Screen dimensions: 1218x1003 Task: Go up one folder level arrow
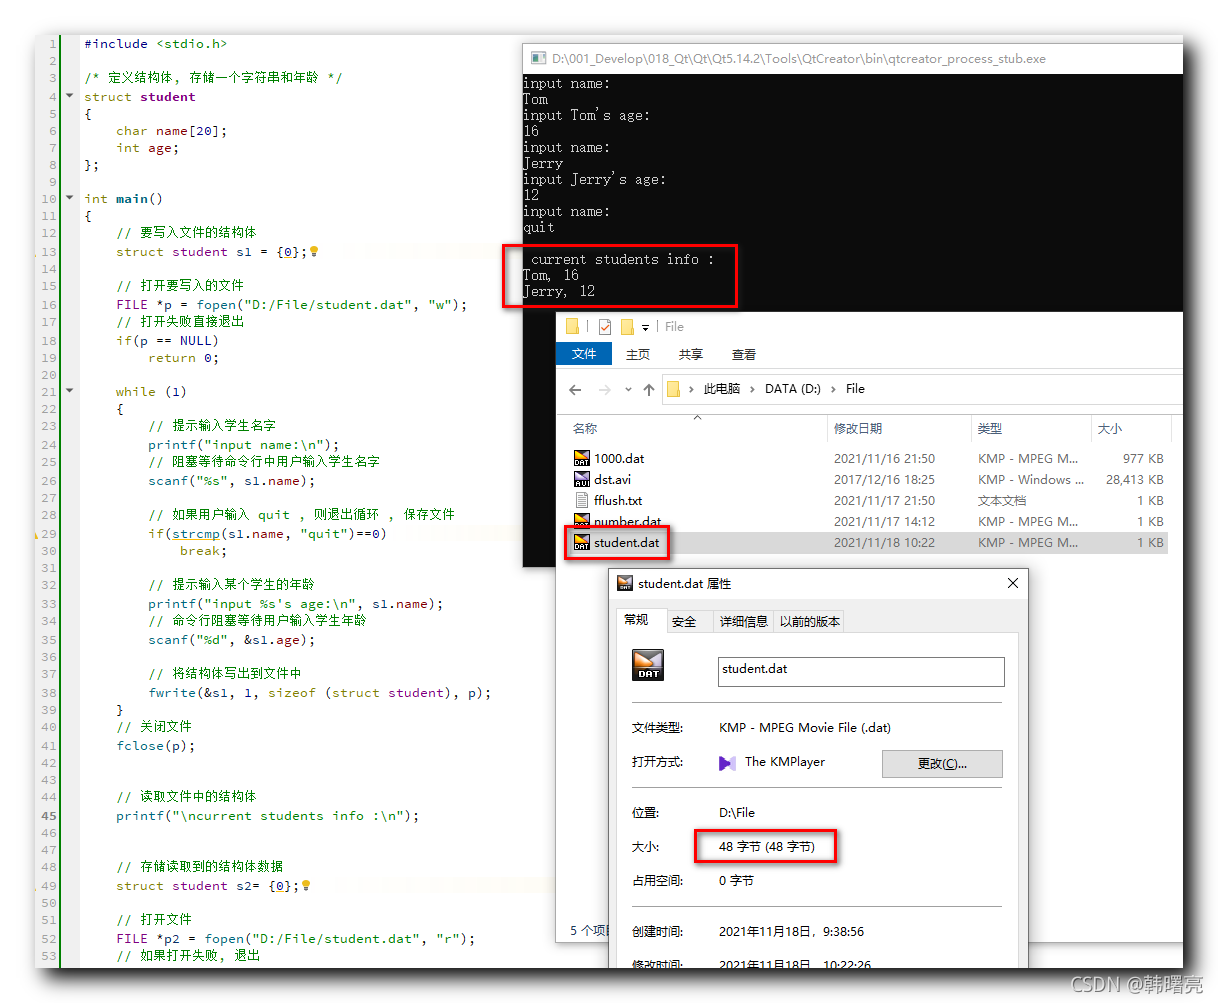(649, 389)
